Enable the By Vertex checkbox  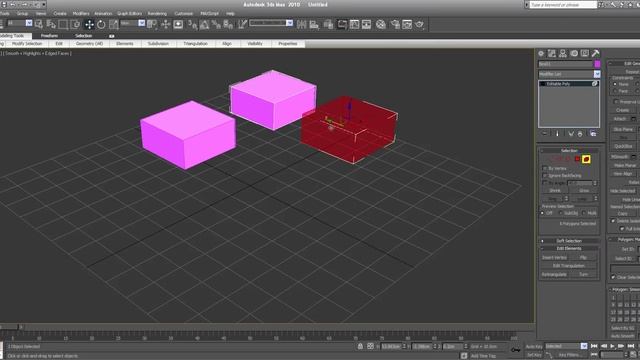544,168
